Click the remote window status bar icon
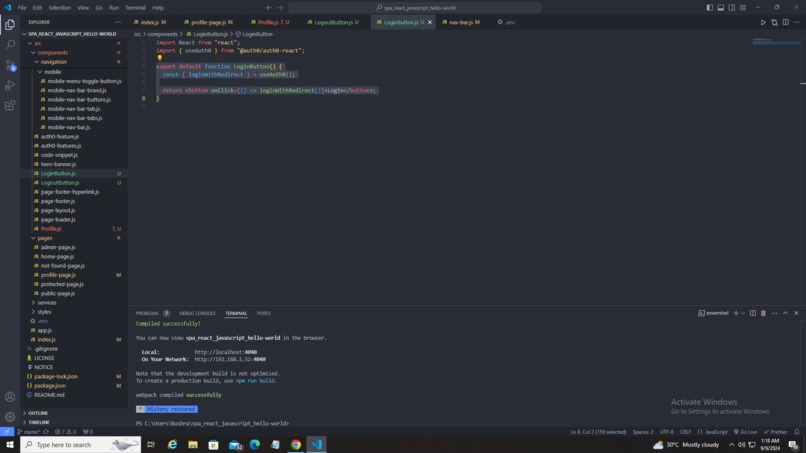Viewport: 806px width, 453px height. click(7, 432)
